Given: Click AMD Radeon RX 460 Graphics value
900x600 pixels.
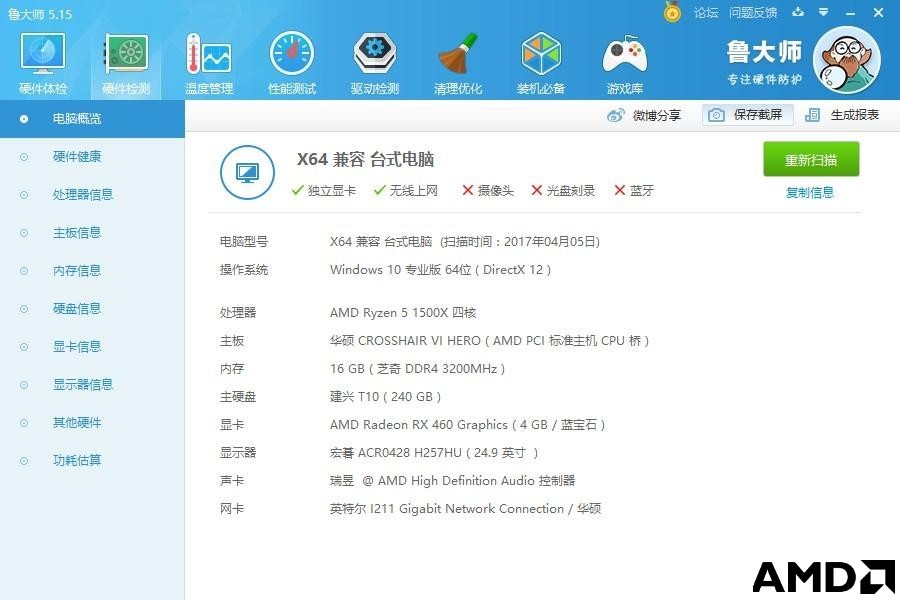Looking at the screenshot, I should click(x=467, y=425).
